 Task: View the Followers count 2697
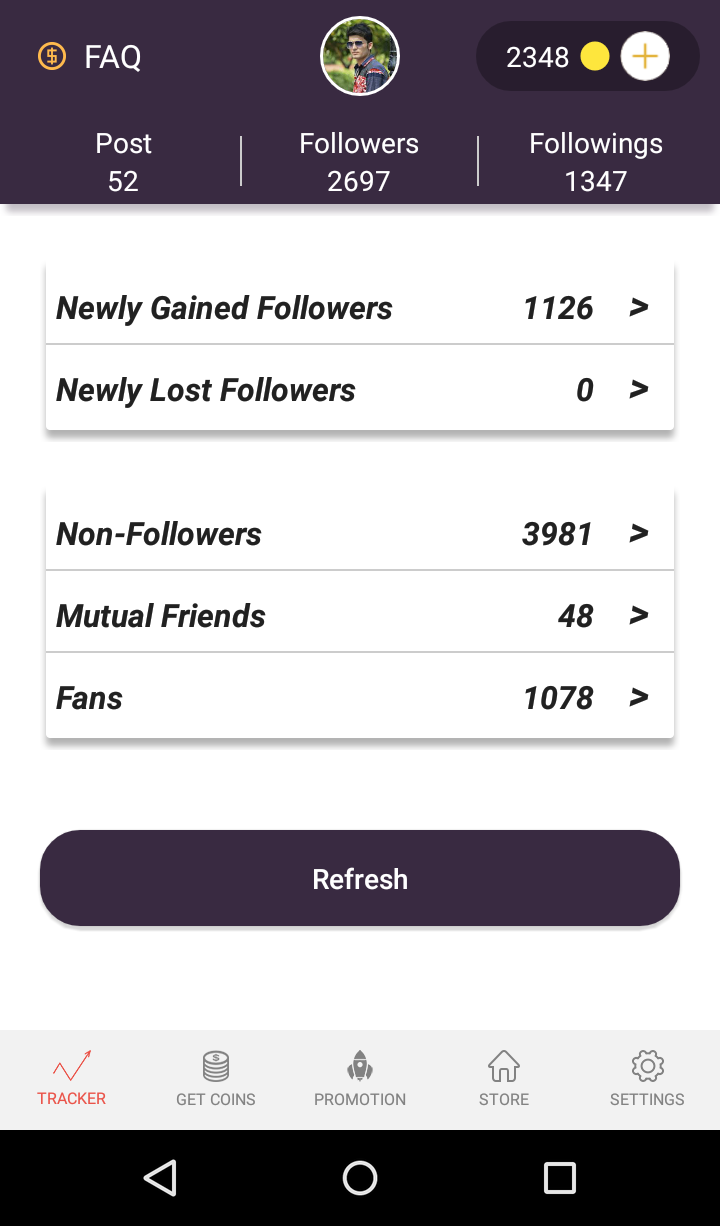click(359, 181)
